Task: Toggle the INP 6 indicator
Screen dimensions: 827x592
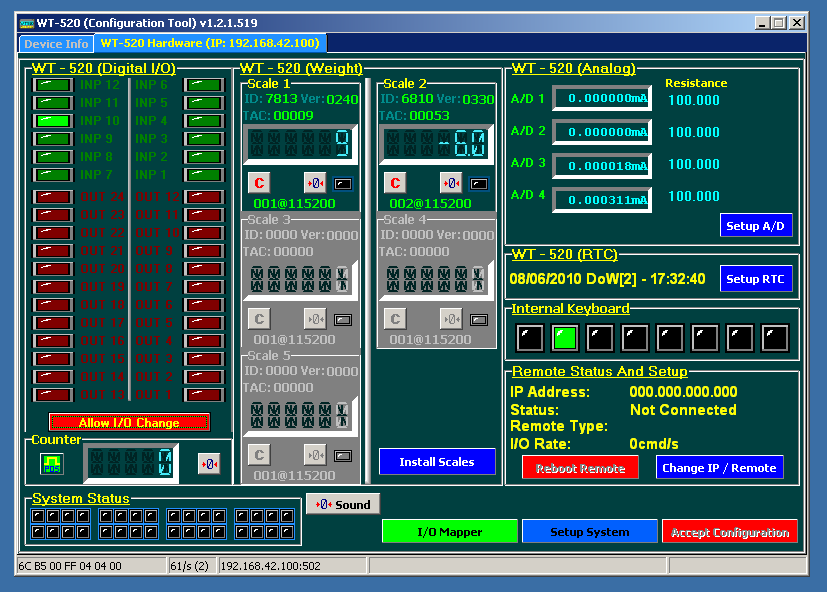Action: click(x=204, y=85)
